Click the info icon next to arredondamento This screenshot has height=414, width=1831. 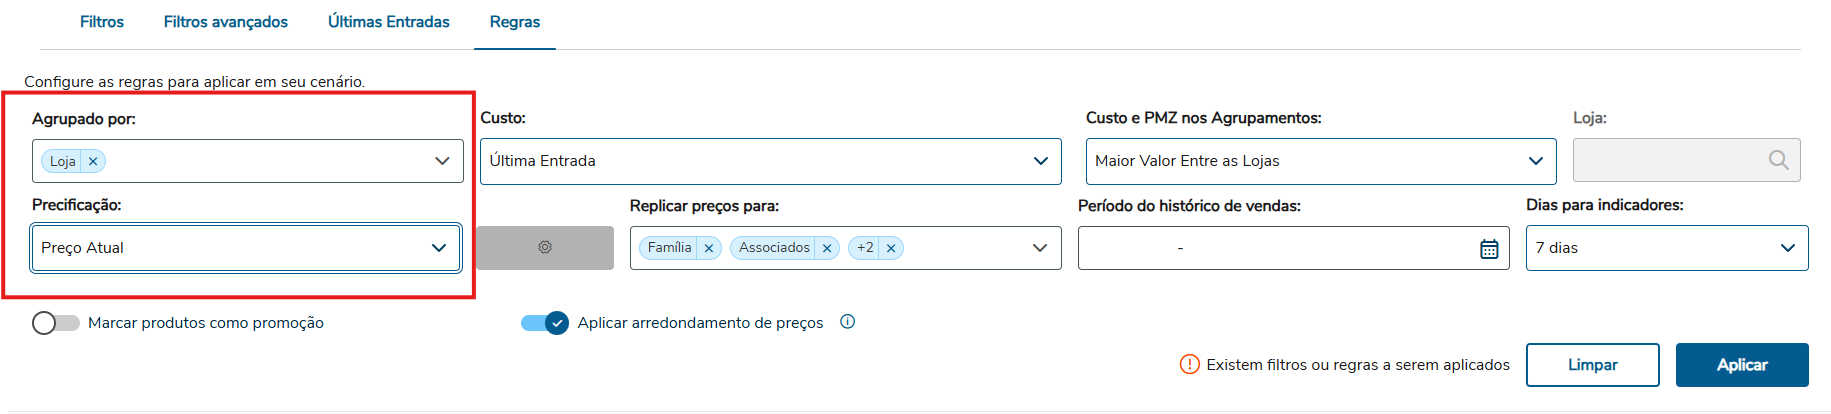click(x=848, y=322)
